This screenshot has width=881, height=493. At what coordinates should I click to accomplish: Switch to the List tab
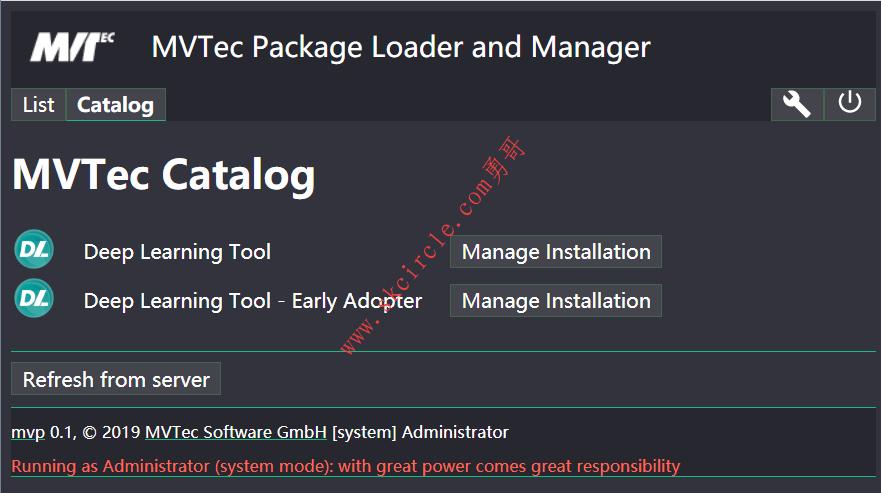click(x=38, y=105)
